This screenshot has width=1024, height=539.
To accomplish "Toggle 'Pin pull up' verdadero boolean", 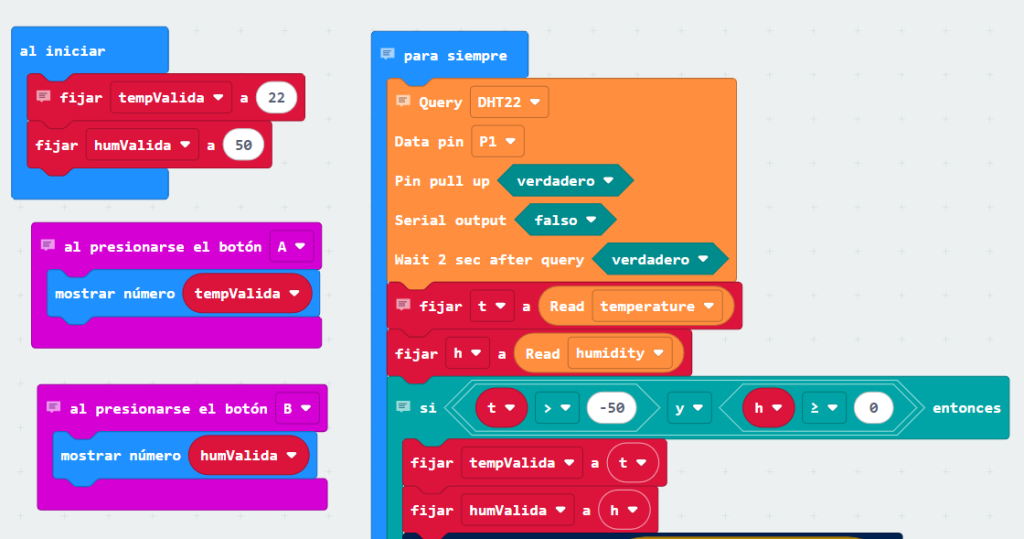I will coord(565,181).
